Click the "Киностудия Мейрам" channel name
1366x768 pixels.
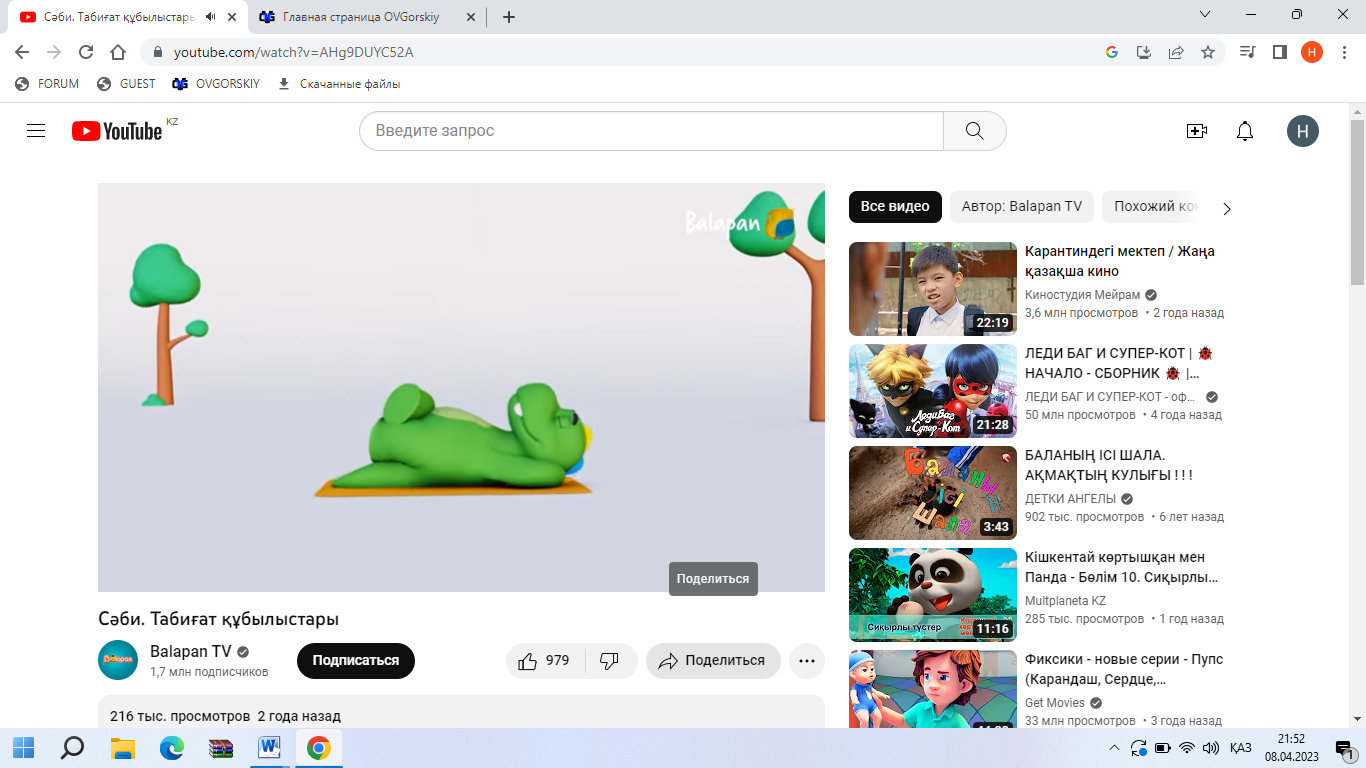click(x=1083, y=295)
